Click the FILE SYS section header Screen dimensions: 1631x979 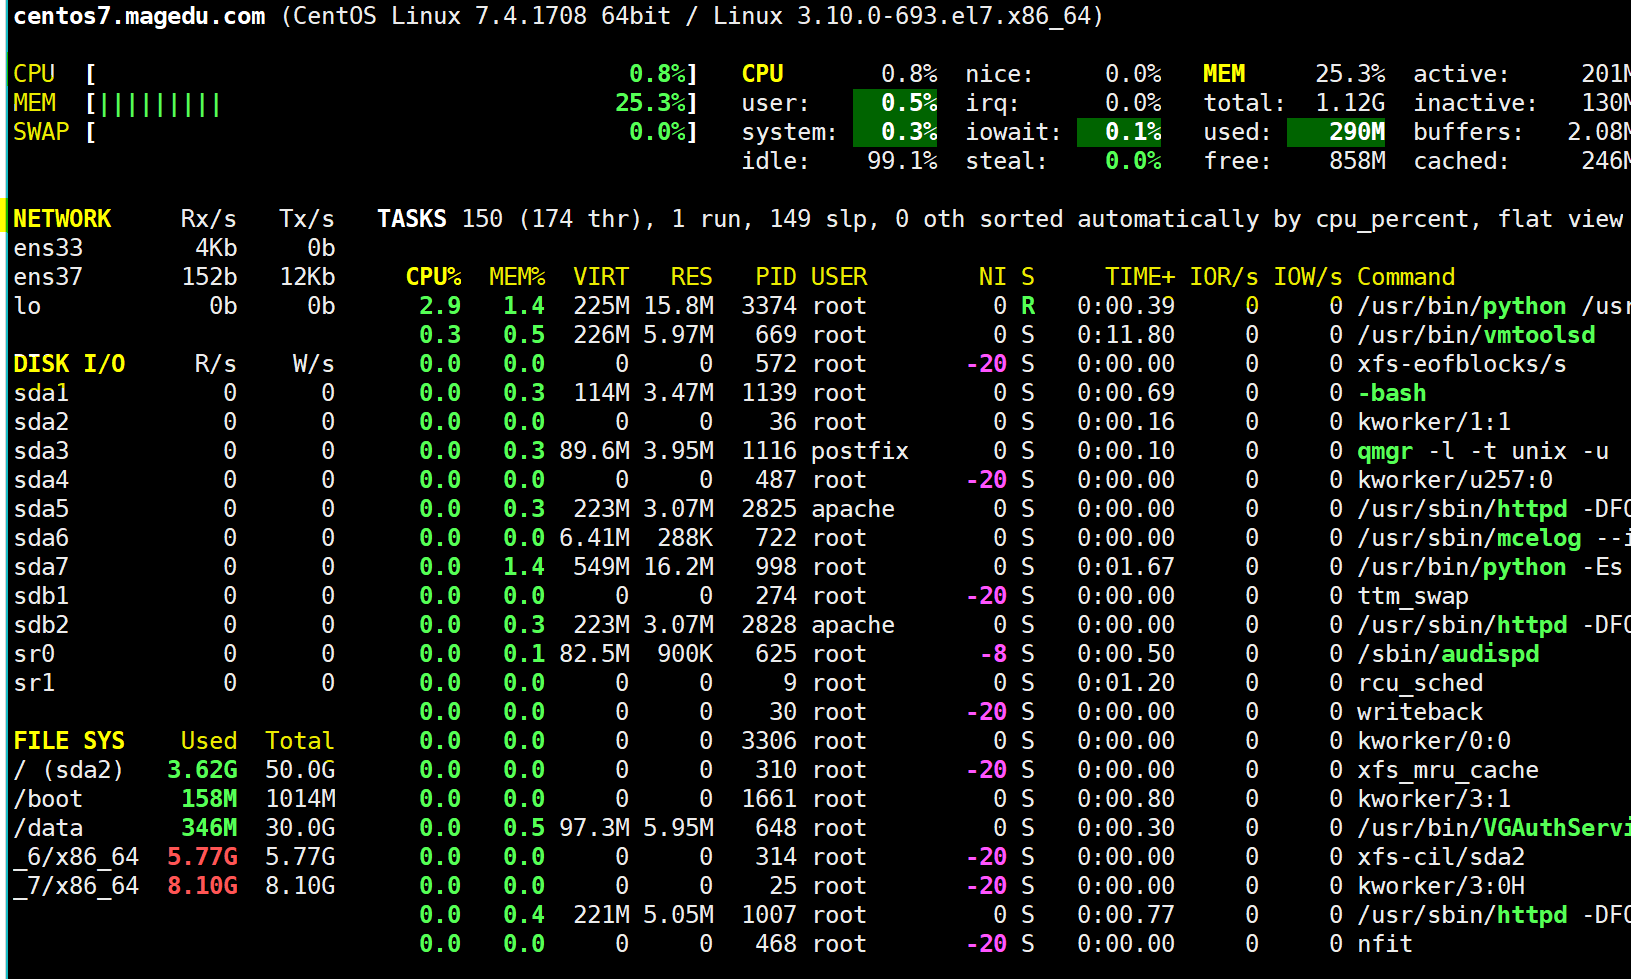(x=69, y=741)
